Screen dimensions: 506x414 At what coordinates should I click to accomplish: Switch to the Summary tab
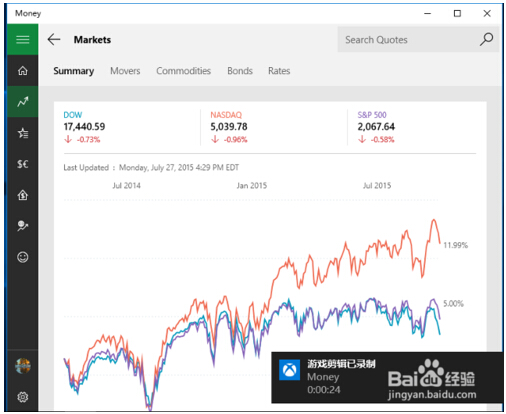tap(74, 71)
